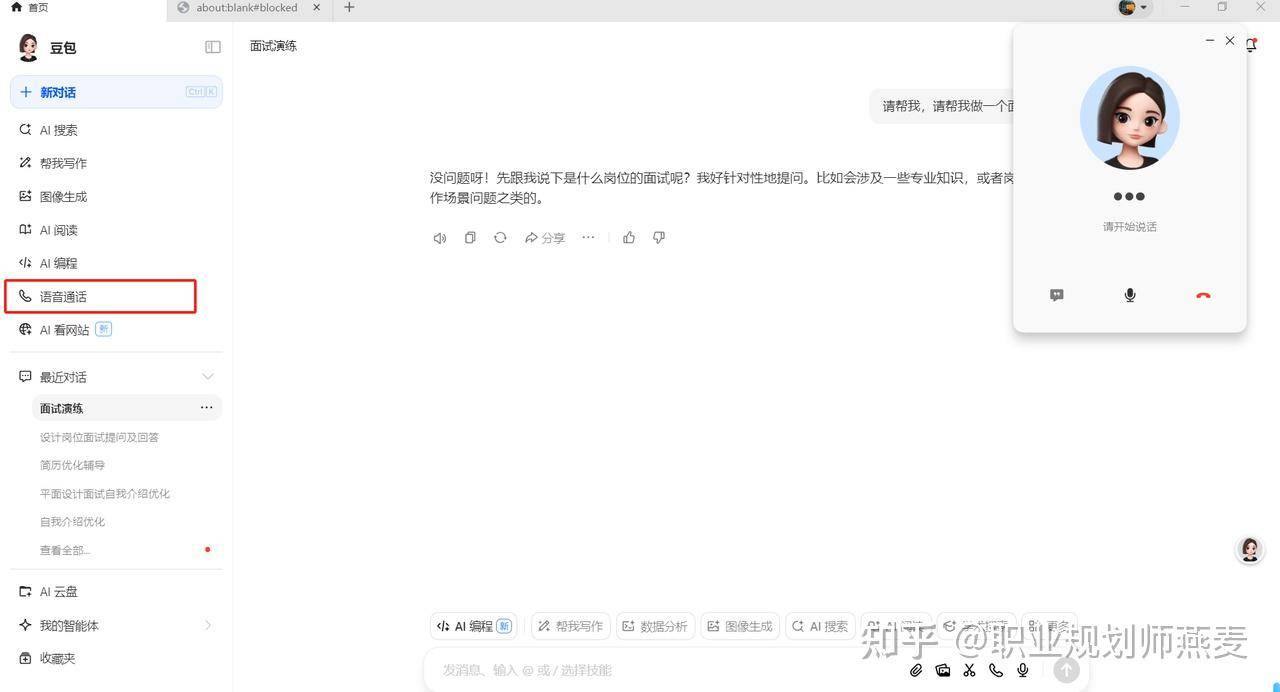
Task: Open 收藏夹 in the sidebar
Action: click(x=116, y=659)
